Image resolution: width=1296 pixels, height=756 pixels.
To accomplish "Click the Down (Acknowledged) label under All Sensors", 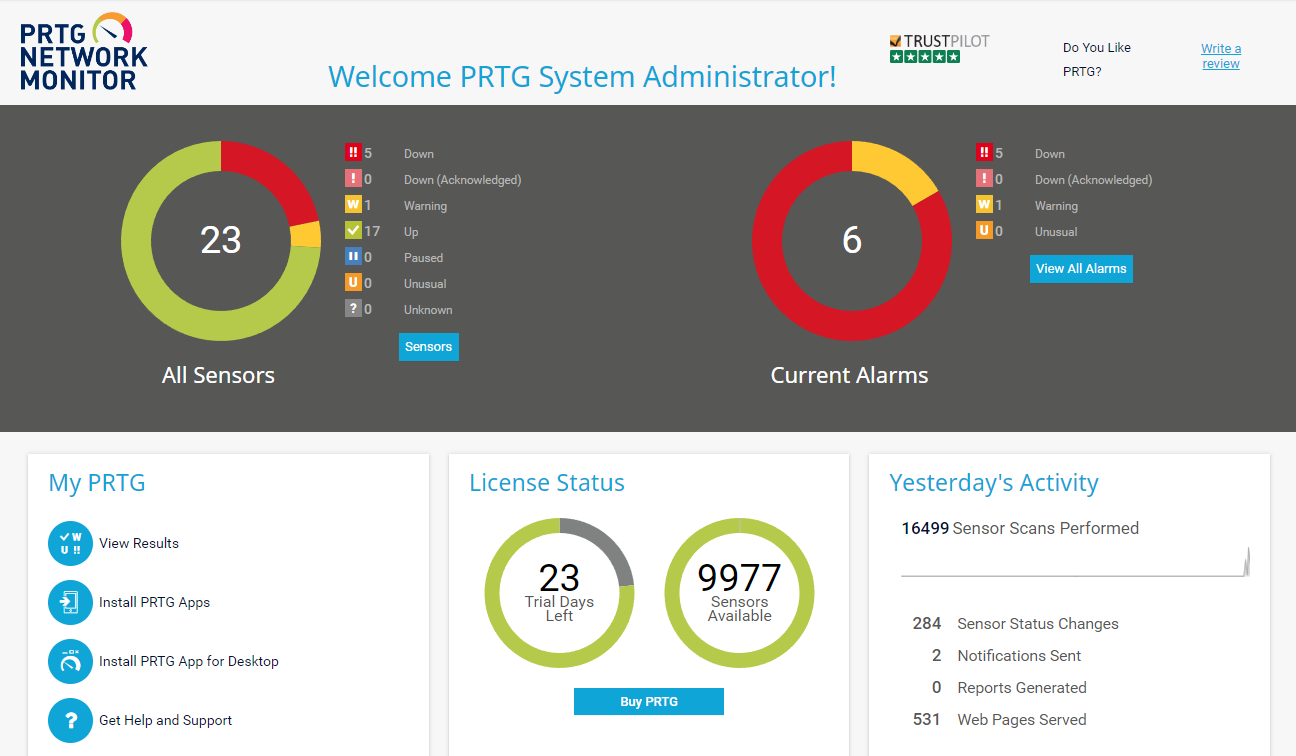I will tap(463, 180).
